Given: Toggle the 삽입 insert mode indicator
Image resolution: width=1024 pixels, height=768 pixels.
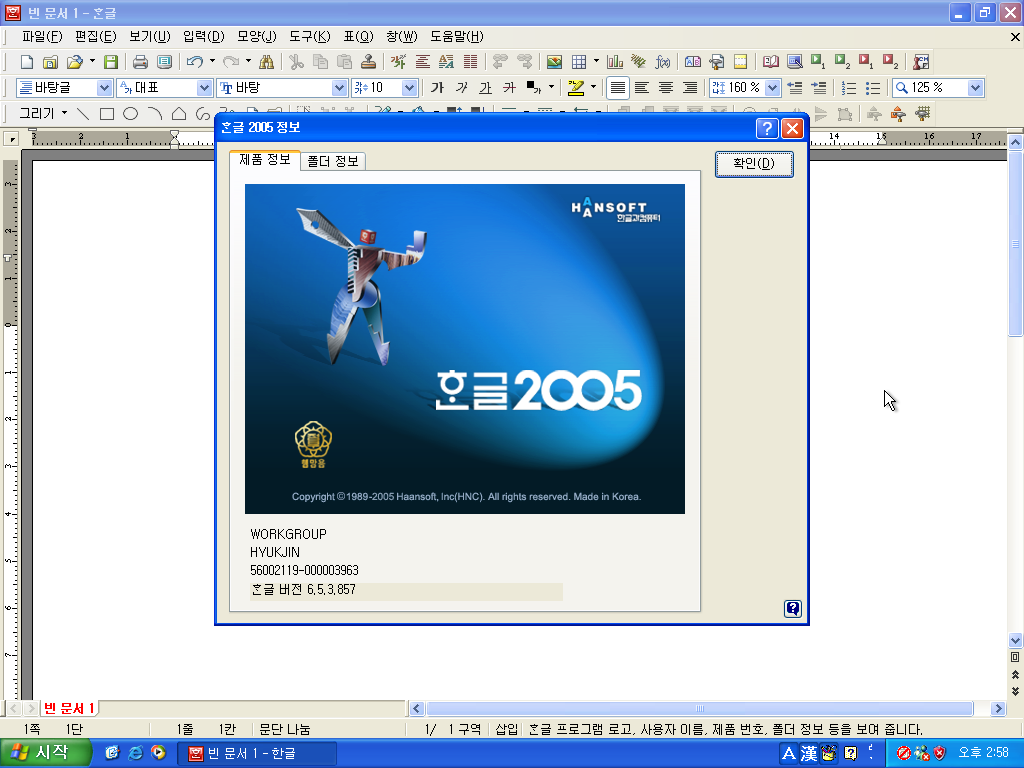Looking at the screenshot, I should pyautogui.click(x=506, y=729).
